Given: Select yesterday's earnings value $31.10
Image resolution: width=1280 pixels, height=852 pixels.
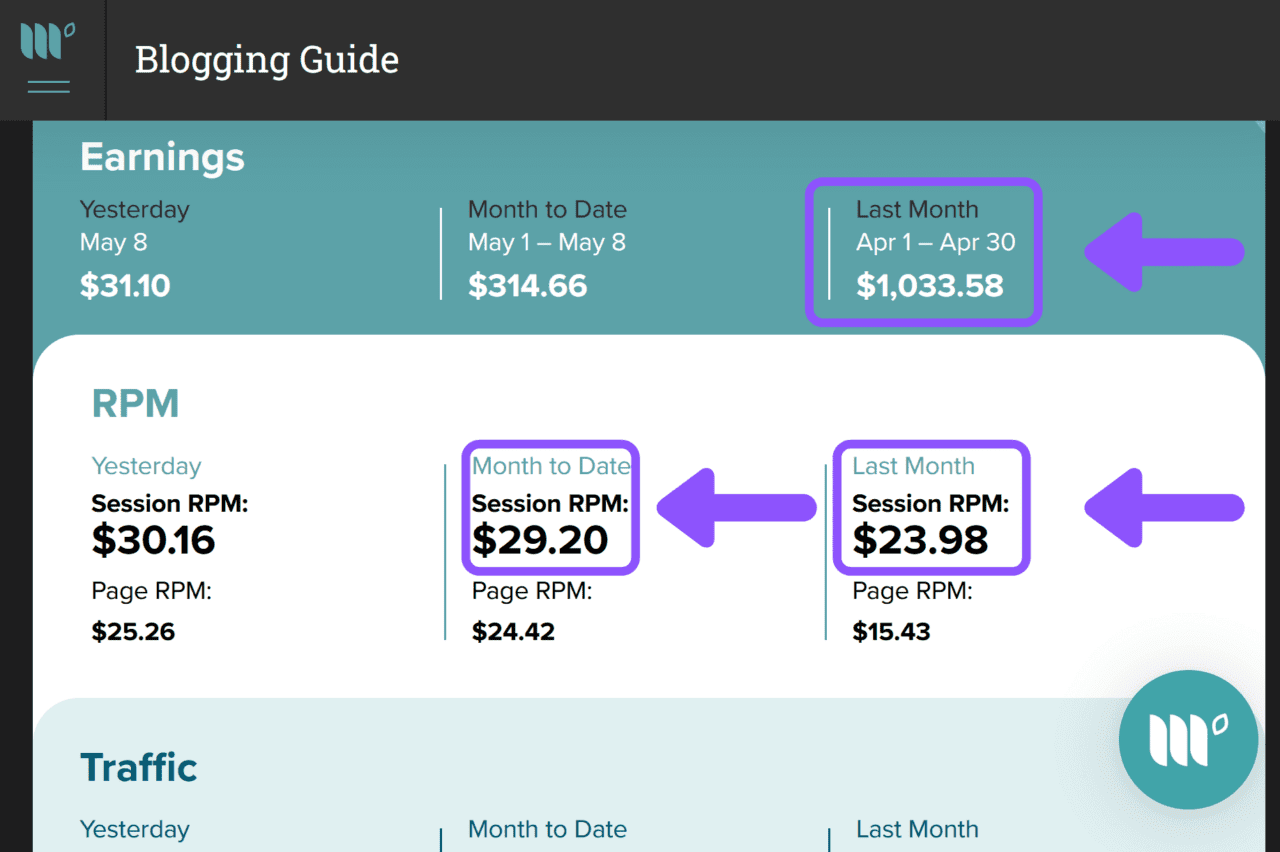Looking at the screenshot, I should 125,286.
